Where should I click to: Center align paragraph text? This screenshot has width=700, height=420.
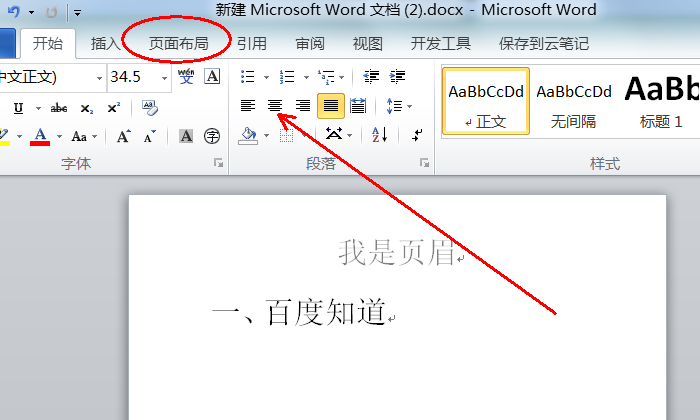[275, 106]
